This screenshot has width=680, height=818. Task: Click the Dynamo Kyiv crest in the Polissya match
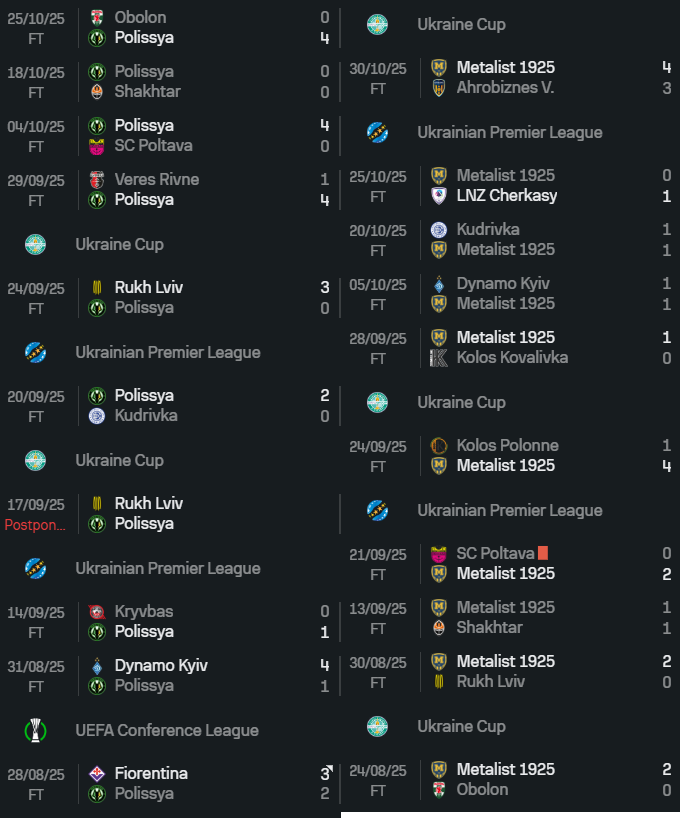[x=97, y=666]
